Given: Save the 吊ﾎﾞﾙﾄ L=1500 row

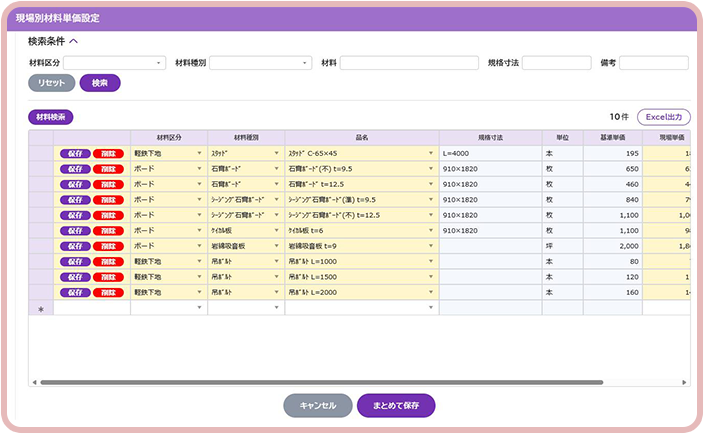Looking at the screenshot, I should (75, 277).
